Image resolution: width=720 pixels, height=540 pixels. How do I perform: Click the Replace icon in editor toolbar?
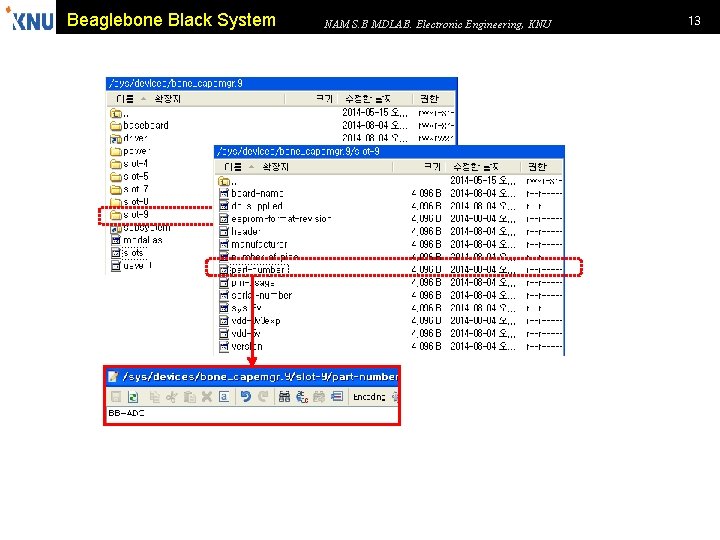302,397
